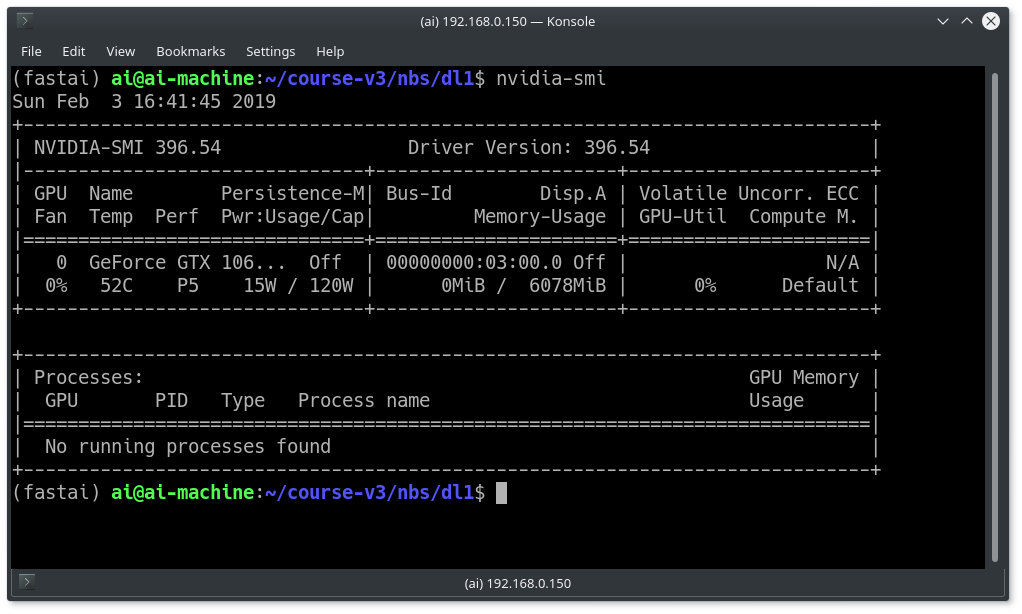This screenshot has height=614, width=1022.
Task: Click the window title (ai) 192.168.0.150 — Konsole
Action: [507, 22]
